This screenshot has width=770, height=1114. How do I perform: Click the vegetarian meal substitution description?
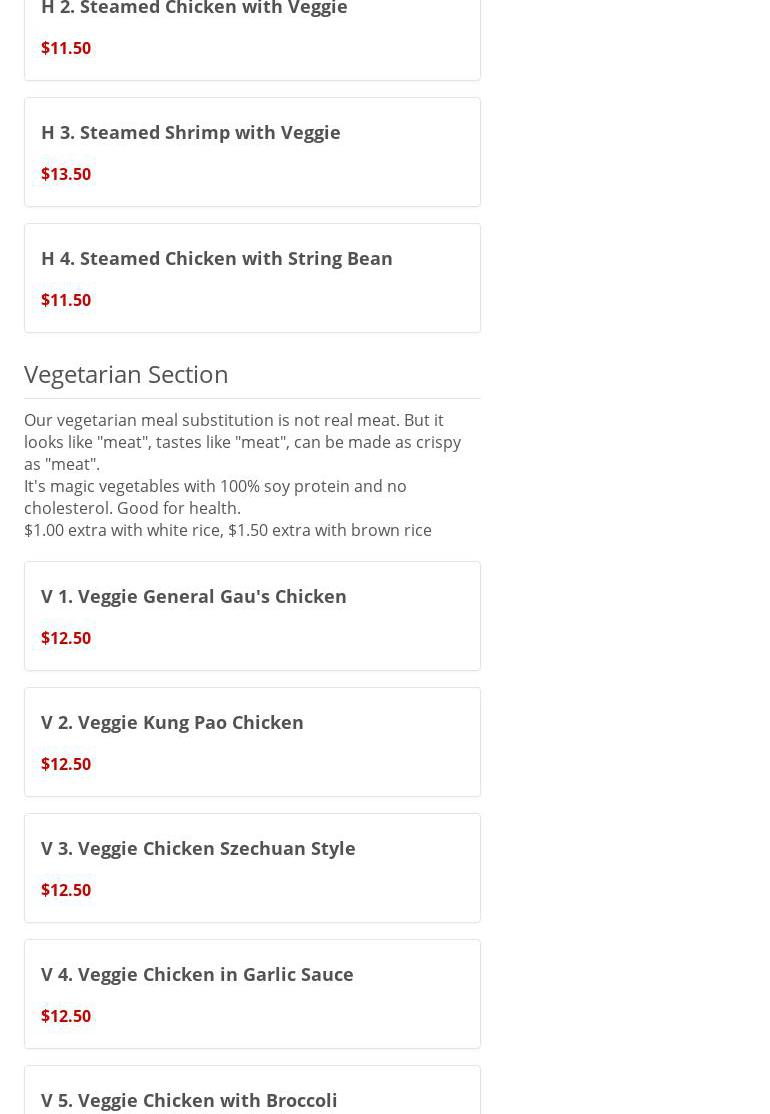[242, 442]
